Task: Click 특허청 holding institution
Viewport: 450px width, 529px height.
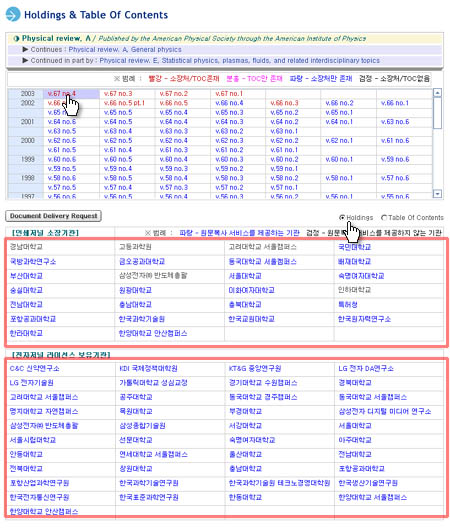Action: coord(348,305)
